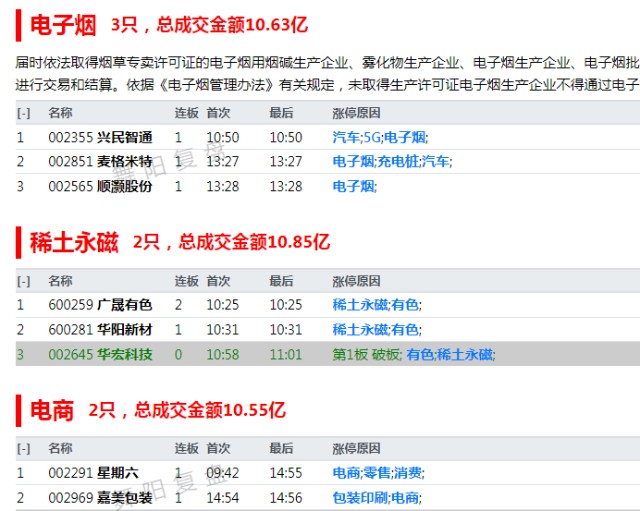
Task: Open the 5G tag in 兴民智通 row
Action: [372, 137]
